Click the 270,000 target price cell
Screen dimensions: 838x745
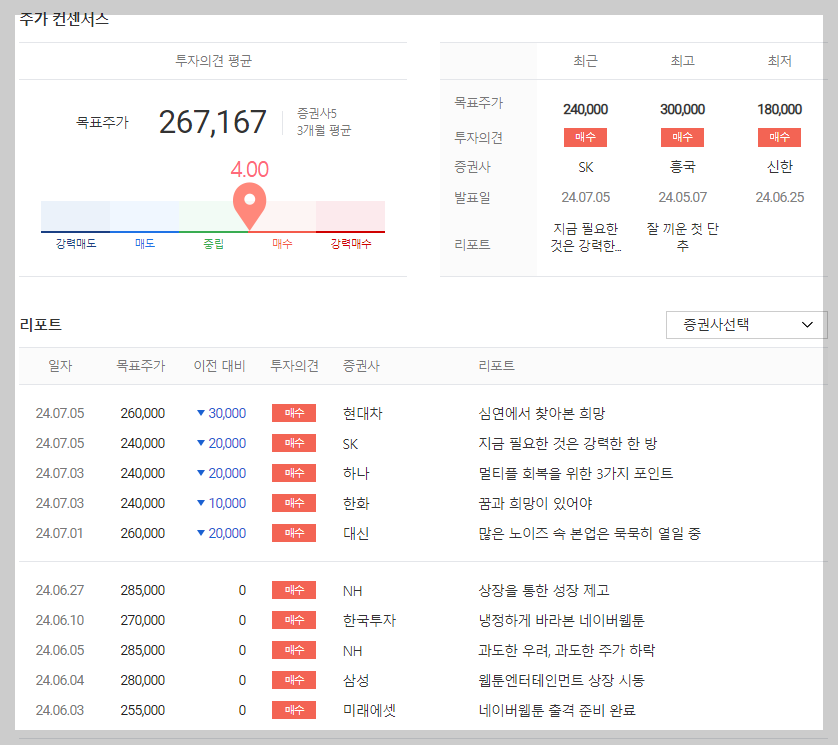pos(143,620)
